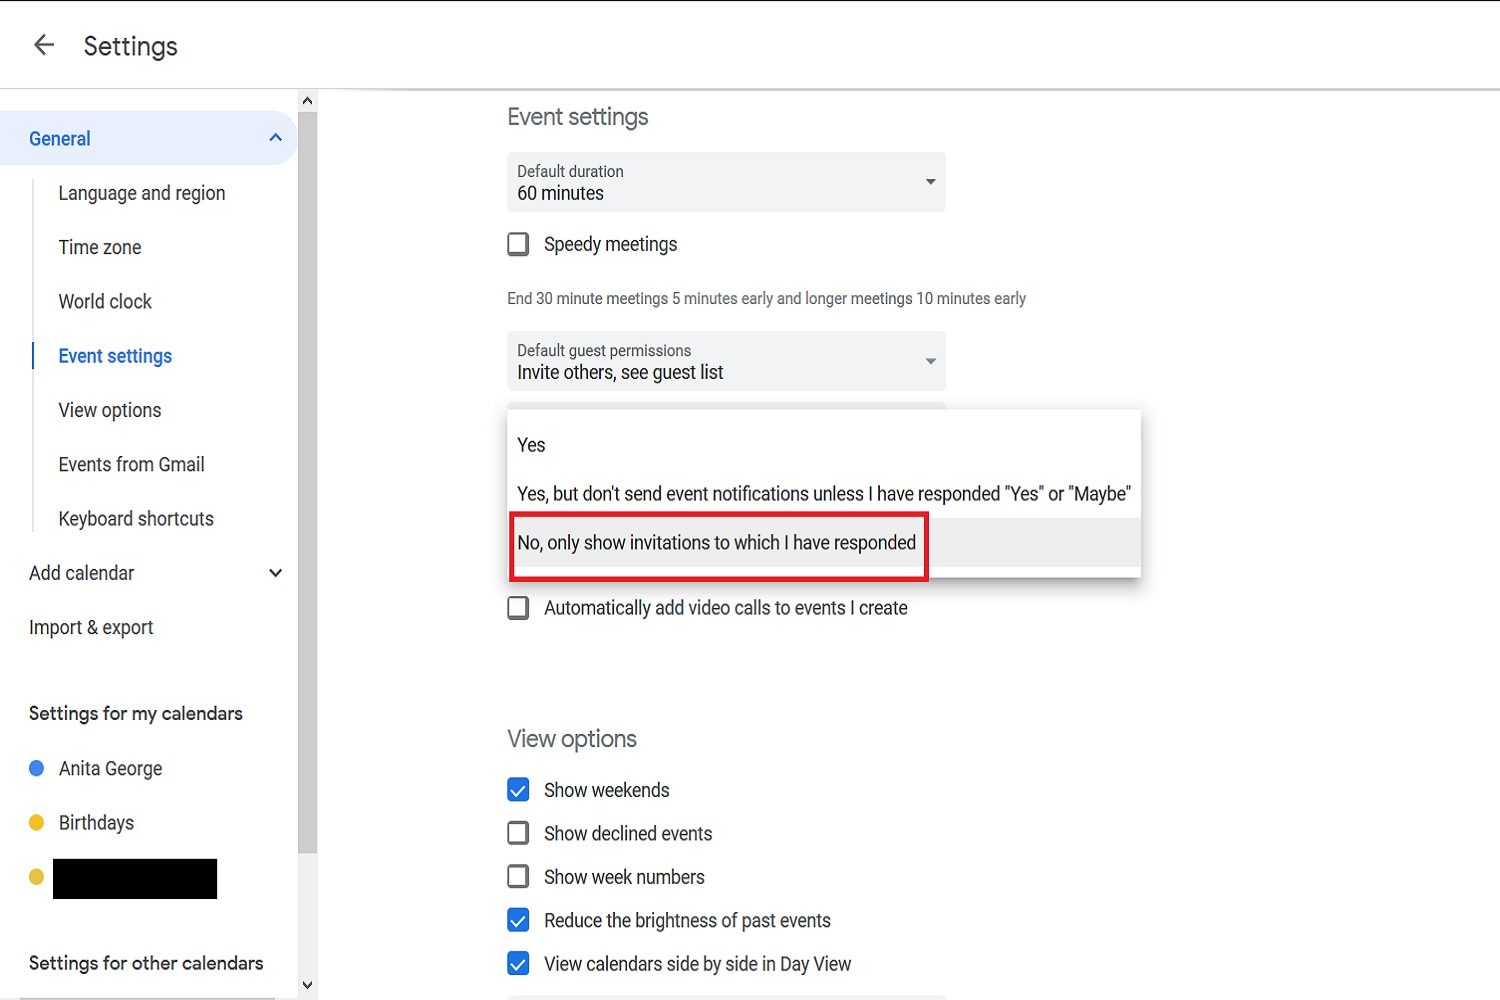This screenshot has height=1000, width=1500.
Task: Click sidebar scrollbar down arrow
Action: (307, 985)
